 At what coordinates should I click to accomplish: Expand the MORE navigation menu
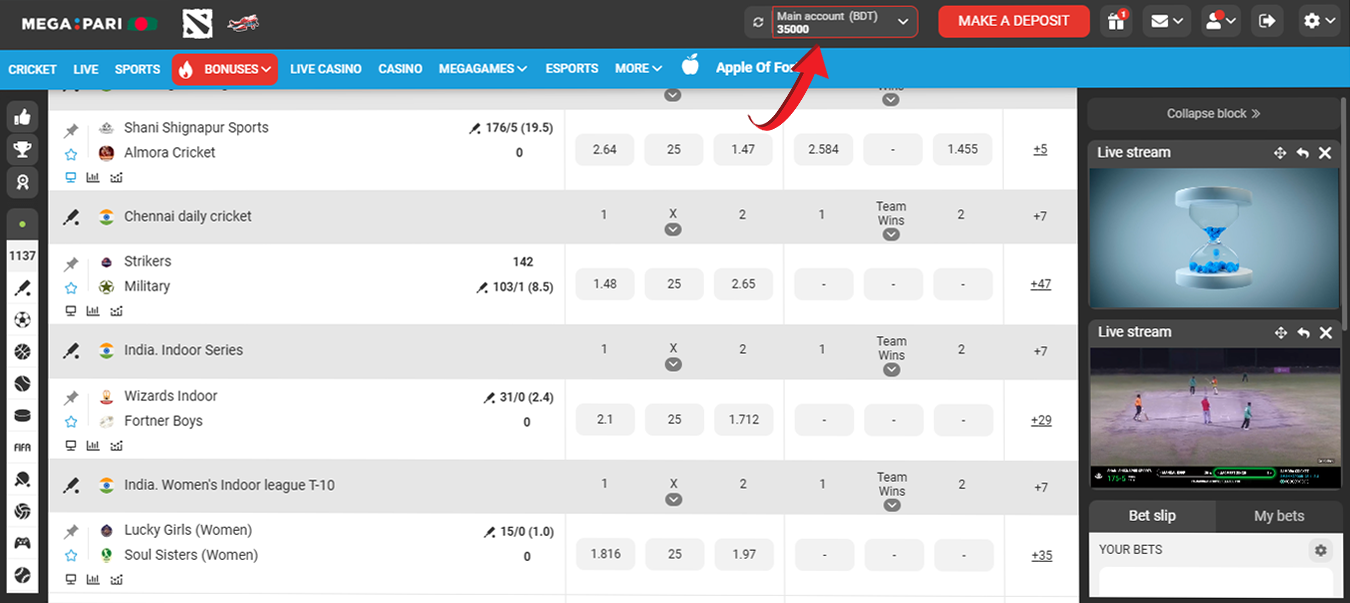638,69
